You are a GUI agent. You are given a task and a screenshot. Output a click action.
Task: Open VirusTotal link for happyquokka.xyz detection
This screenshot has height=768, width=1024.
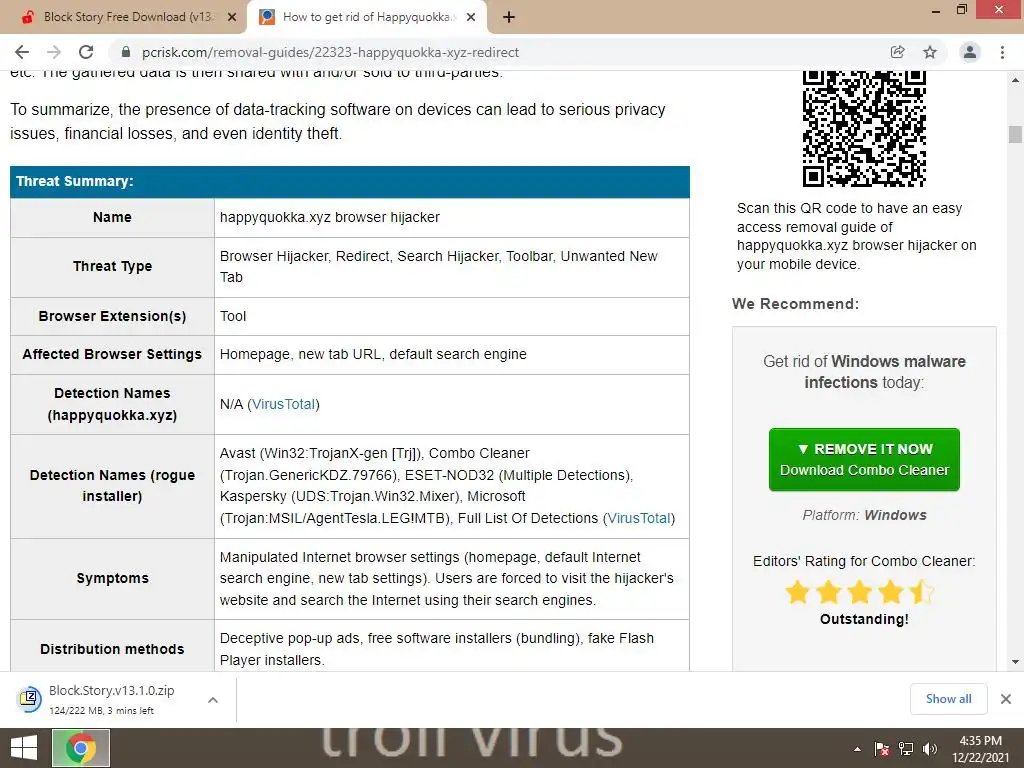pos(283,404)
